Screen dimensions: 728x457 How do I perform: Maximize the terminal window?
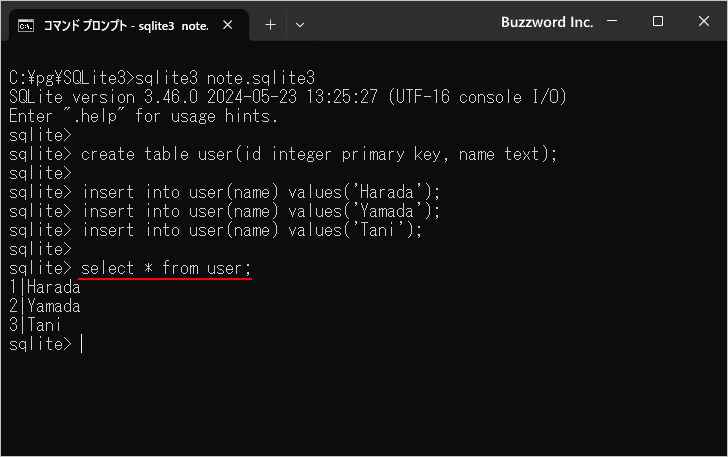pos(658,22)
